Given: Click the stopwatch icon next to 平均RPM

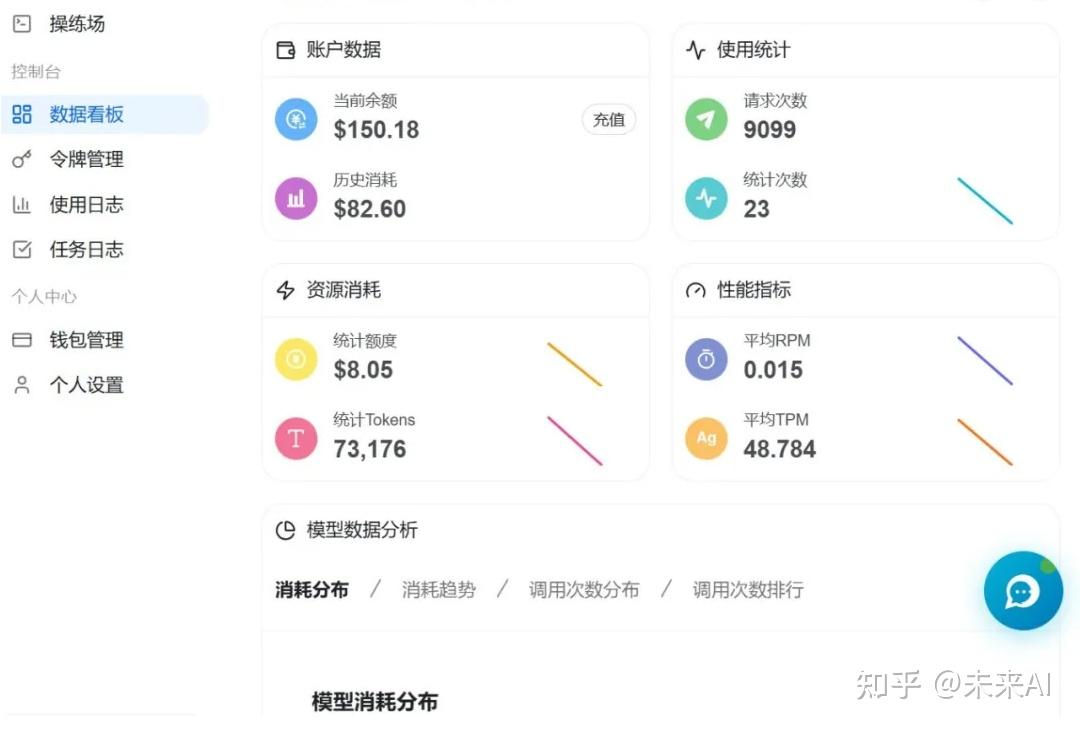Looking at the screenshot, I should (x=706, y=358).
